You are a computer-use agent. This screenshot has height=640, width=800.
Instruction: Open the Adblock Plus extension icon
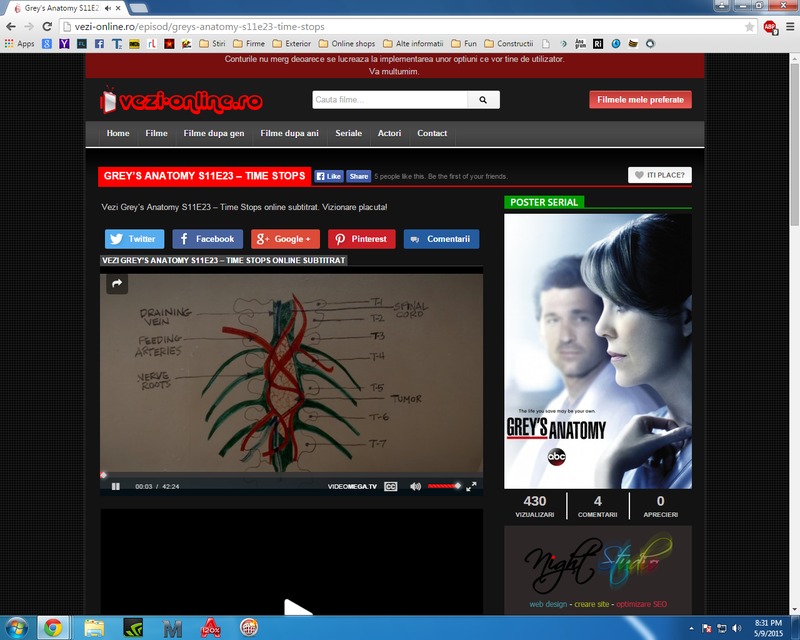[770, 27]
